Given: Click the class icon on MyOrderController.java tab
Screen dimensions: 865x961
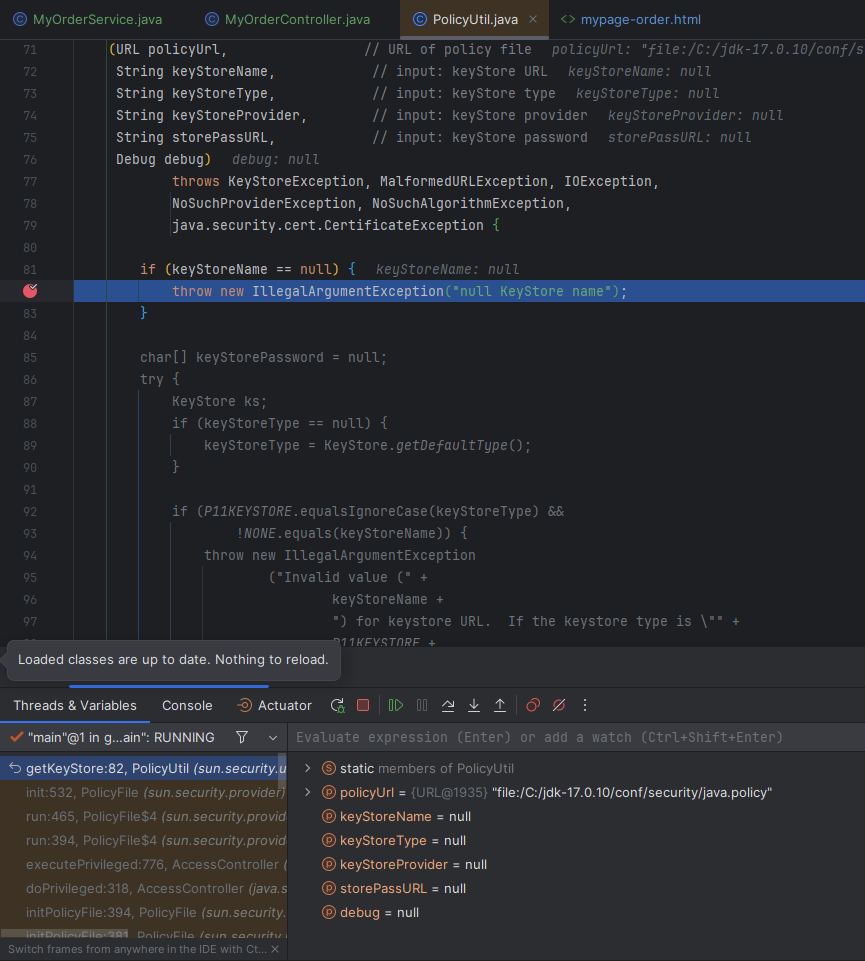Looking at the screenshot, I should (x=211, y=20).
